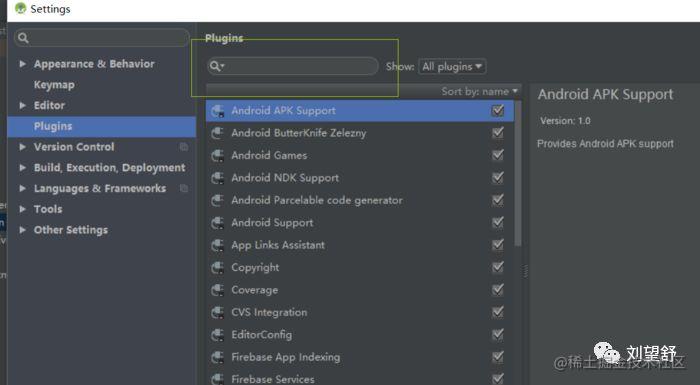Select the CVS Integration plugin row
Viewport: 700px width, 385px height.
(x=360, y=312)
